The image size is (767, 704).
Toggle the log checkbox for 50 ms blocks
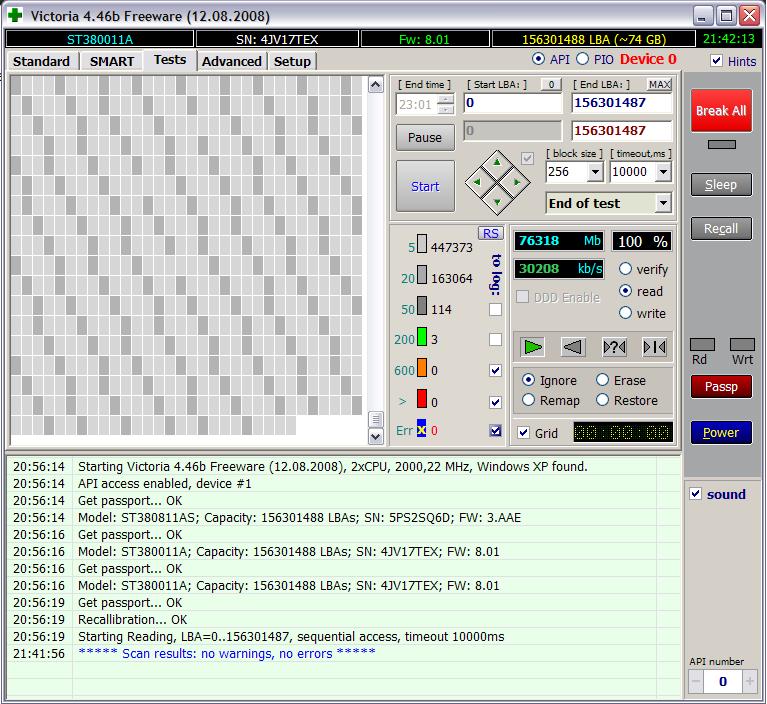coord(496,309)
